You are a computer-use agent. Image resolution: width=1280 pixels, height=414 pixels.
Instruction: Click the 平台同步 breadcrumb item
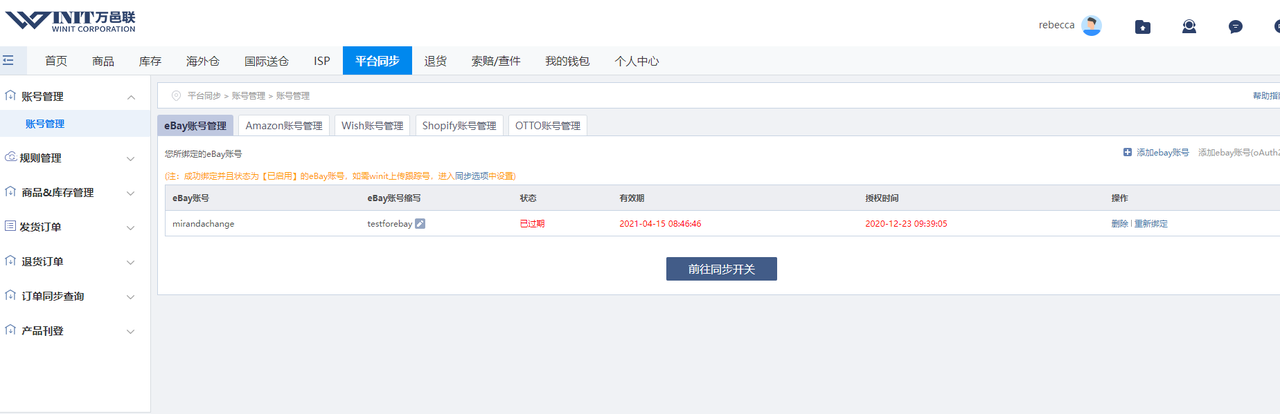tap(204, 96)
